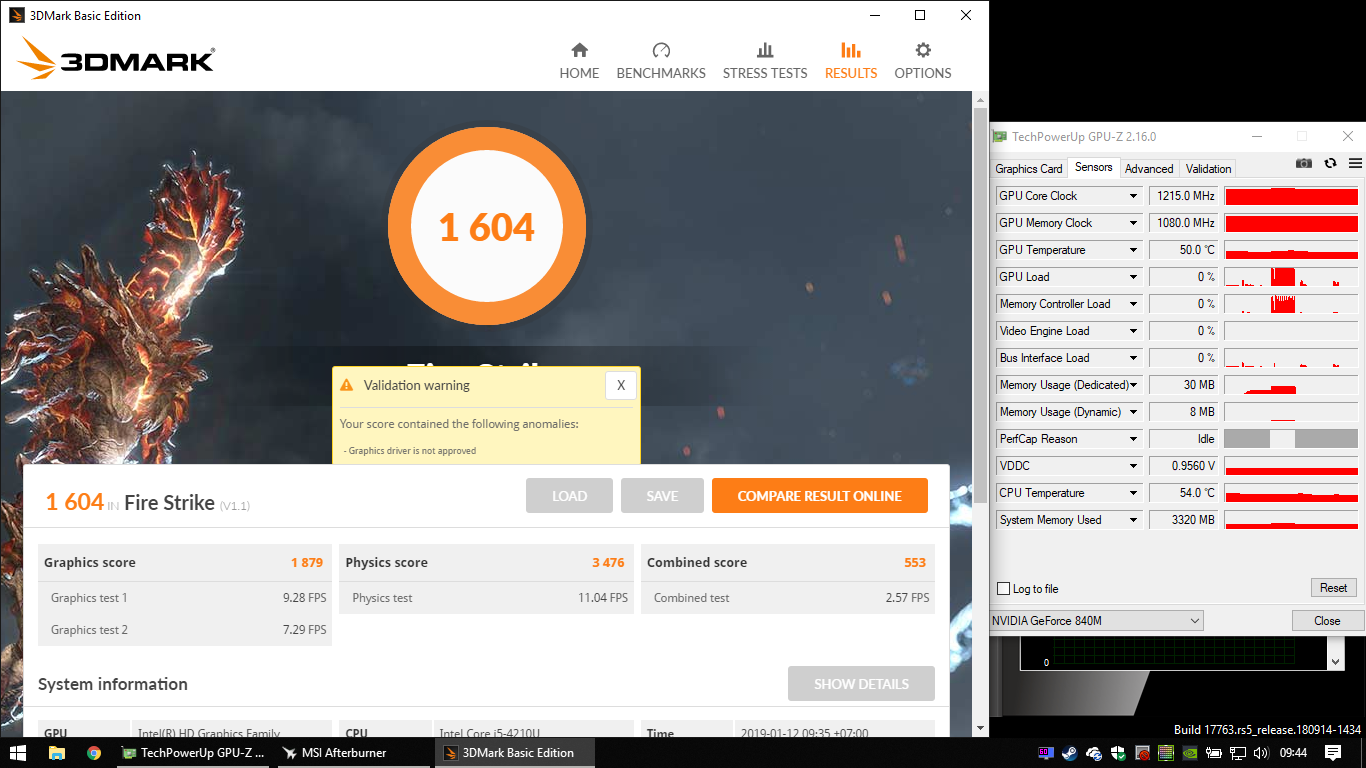The image size is (1366, 768).
Task: Open the CPU Temperature sensor dropdown
Action: (x=1133, y=493)
